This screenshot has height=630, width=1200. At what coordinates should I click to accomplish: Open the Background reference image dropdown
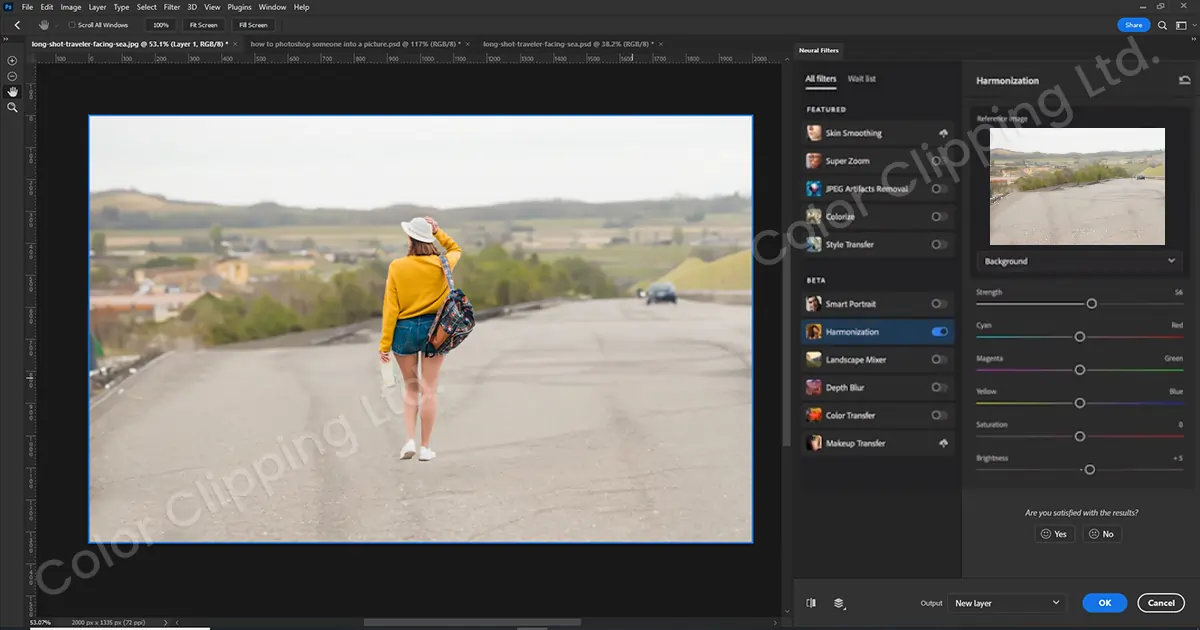pyautogui.click(x=1080, y=261)
